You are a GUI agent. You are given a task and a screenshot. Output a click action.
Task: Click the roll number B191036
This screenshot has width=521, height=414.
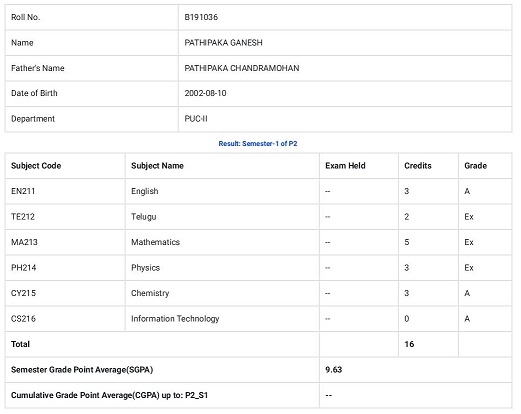201,17
